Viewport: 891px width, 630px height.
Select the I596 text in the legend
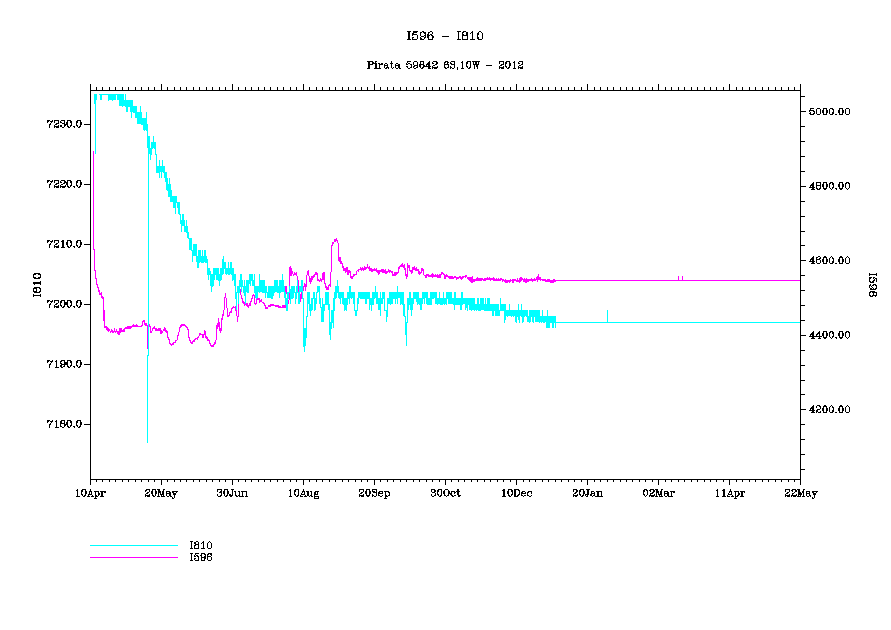pyautogui.click(x=201, y=557)
